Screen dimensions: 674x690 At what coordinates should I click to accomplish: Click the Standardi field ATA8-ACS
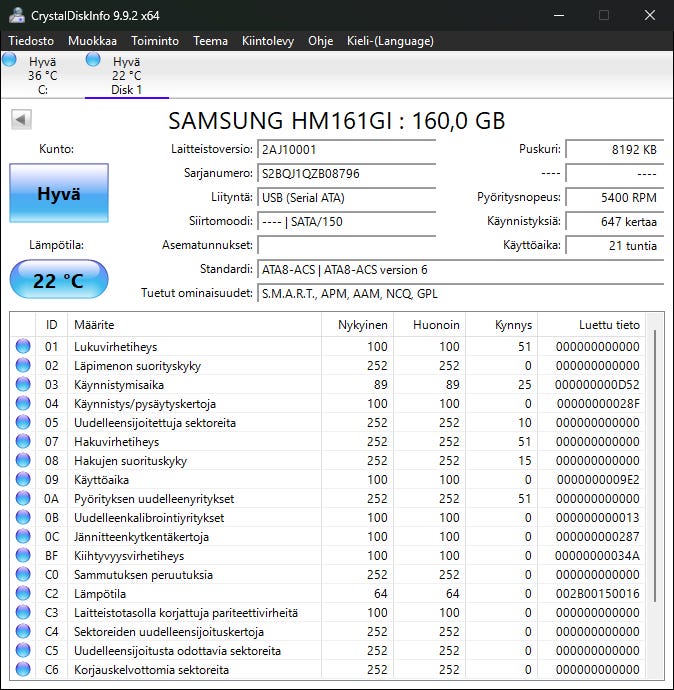461,269
